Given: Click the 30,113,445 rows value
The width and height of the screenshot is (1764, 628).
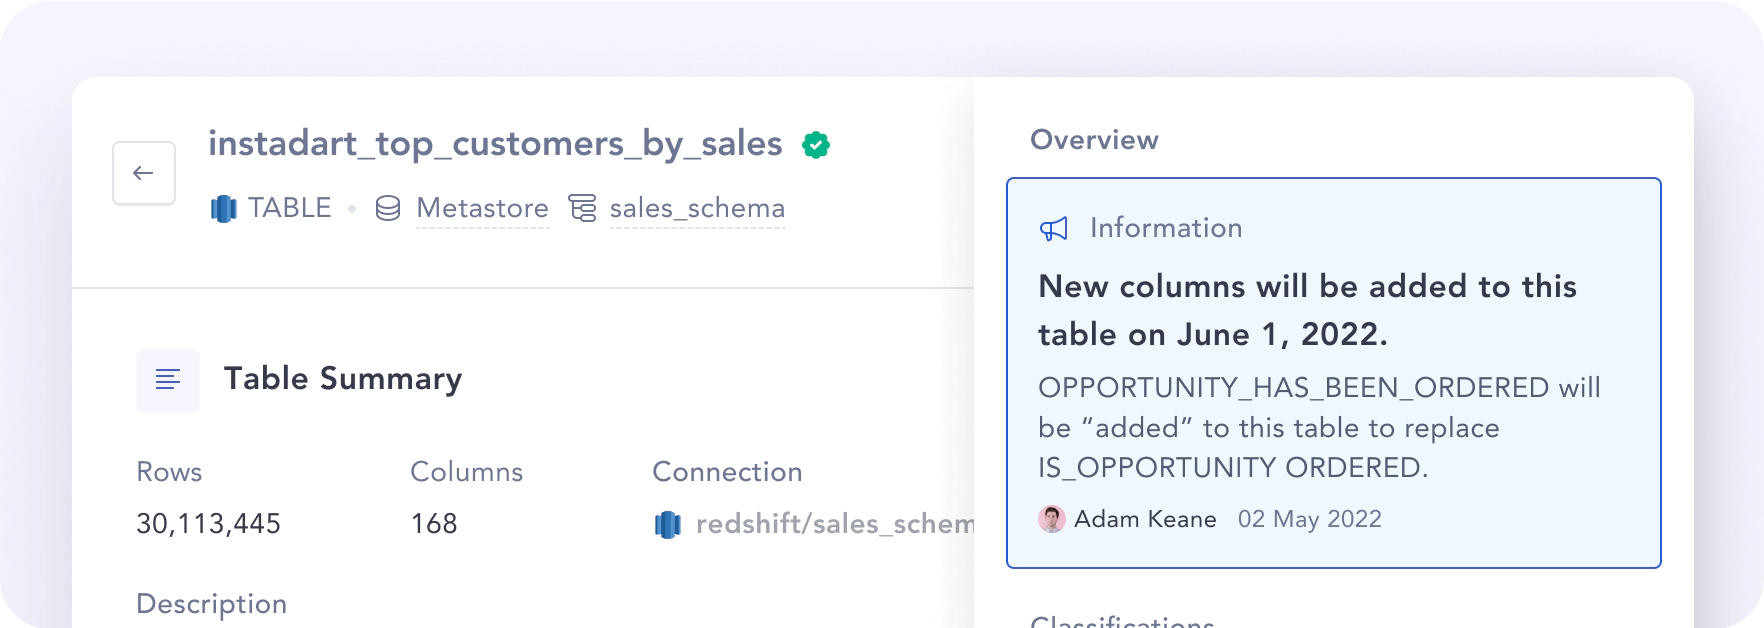Looking at the screenshot, I should point(208,524).
